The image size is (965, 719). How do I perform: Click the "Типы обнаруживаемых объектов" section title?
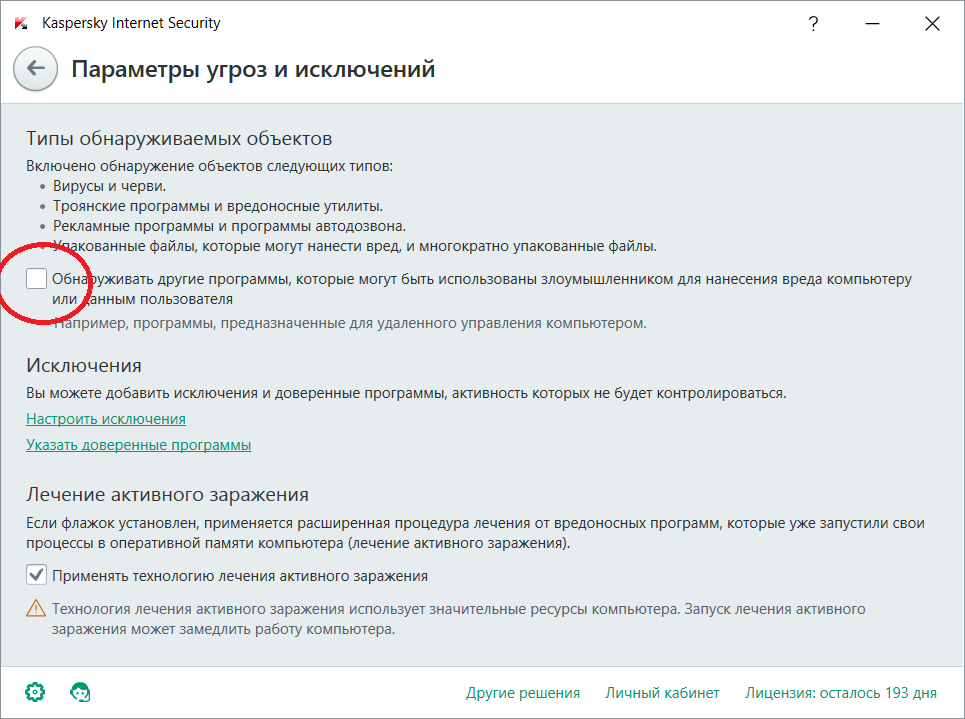[x=179, y=139]
